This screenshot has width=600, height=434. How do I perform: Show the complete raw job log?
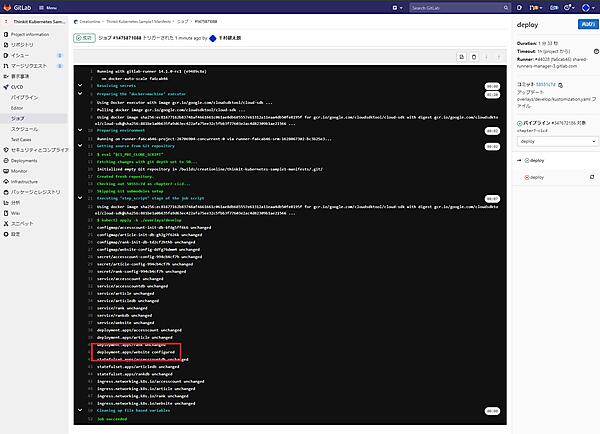click(461, 57)
